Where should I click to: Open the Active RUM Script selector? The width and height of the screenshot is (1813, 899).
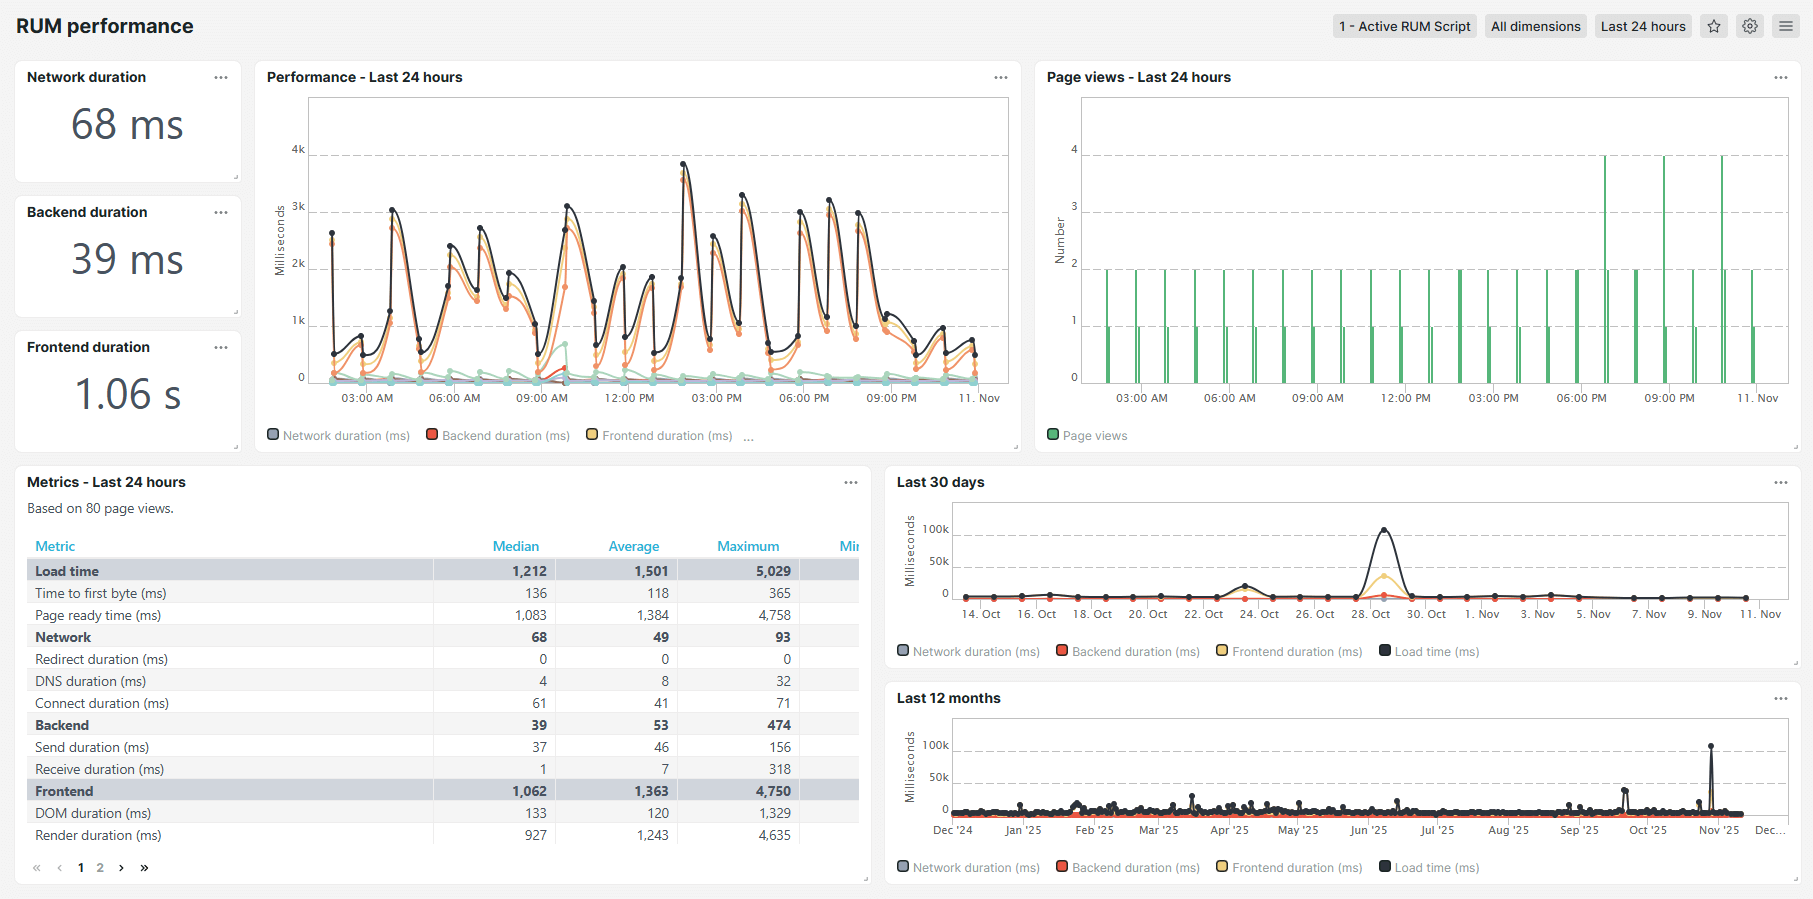[x=1404, y=27]
